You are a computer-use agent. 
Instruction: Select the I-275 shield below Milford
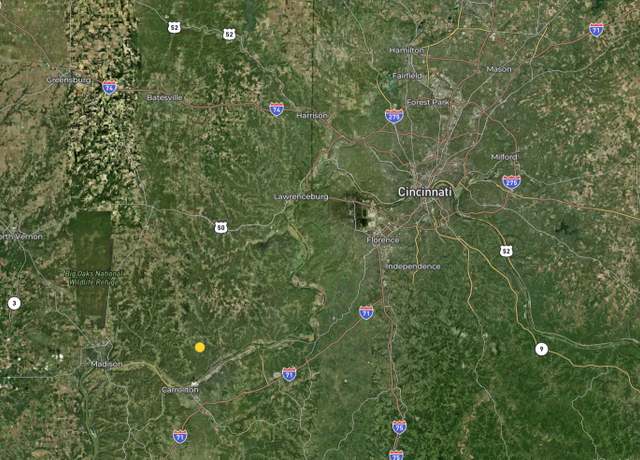click(511, 182)
